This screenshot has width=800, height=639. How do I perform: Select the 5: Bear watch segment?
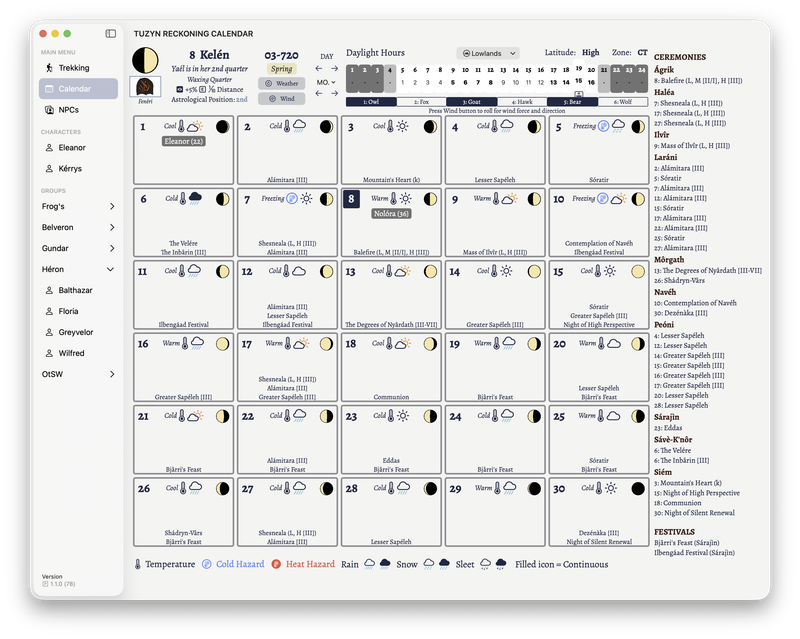click(x=572, y=102)
